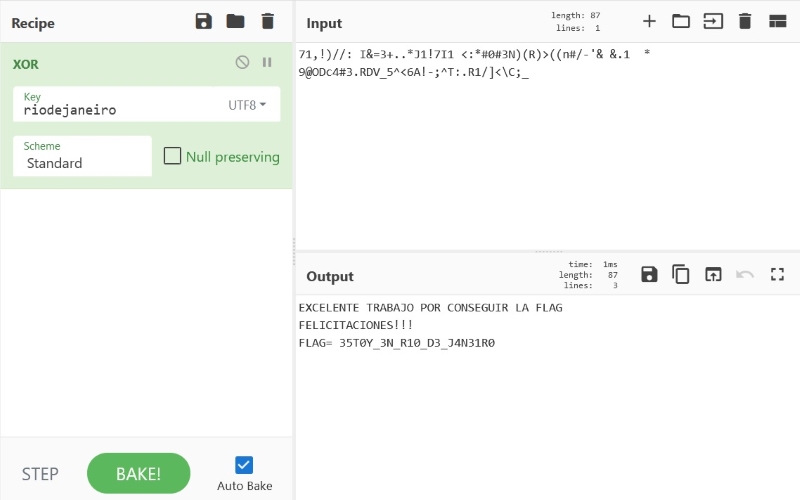
Task: Click the EXCELENTE TRABAJO output line
Action: (430, 308)
